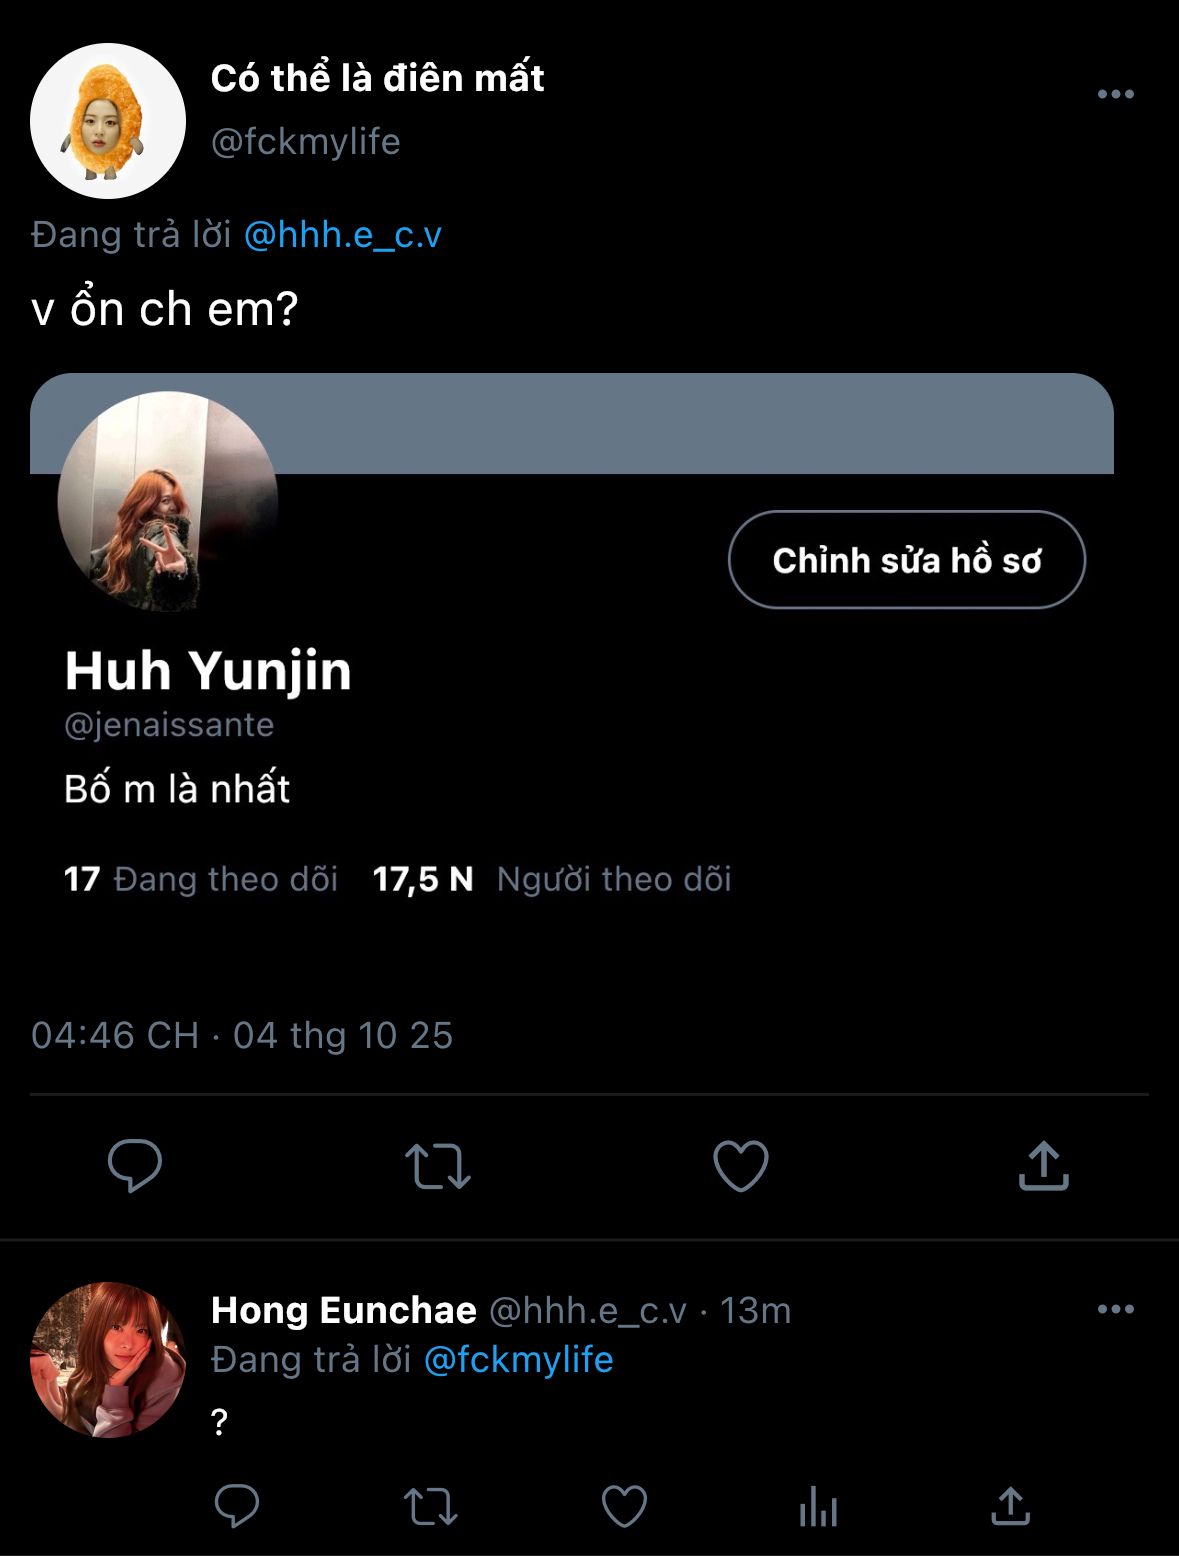The image size is (1179, 1556).
Task: Reply to the main tweet
Action: (x=135, y=1165)
